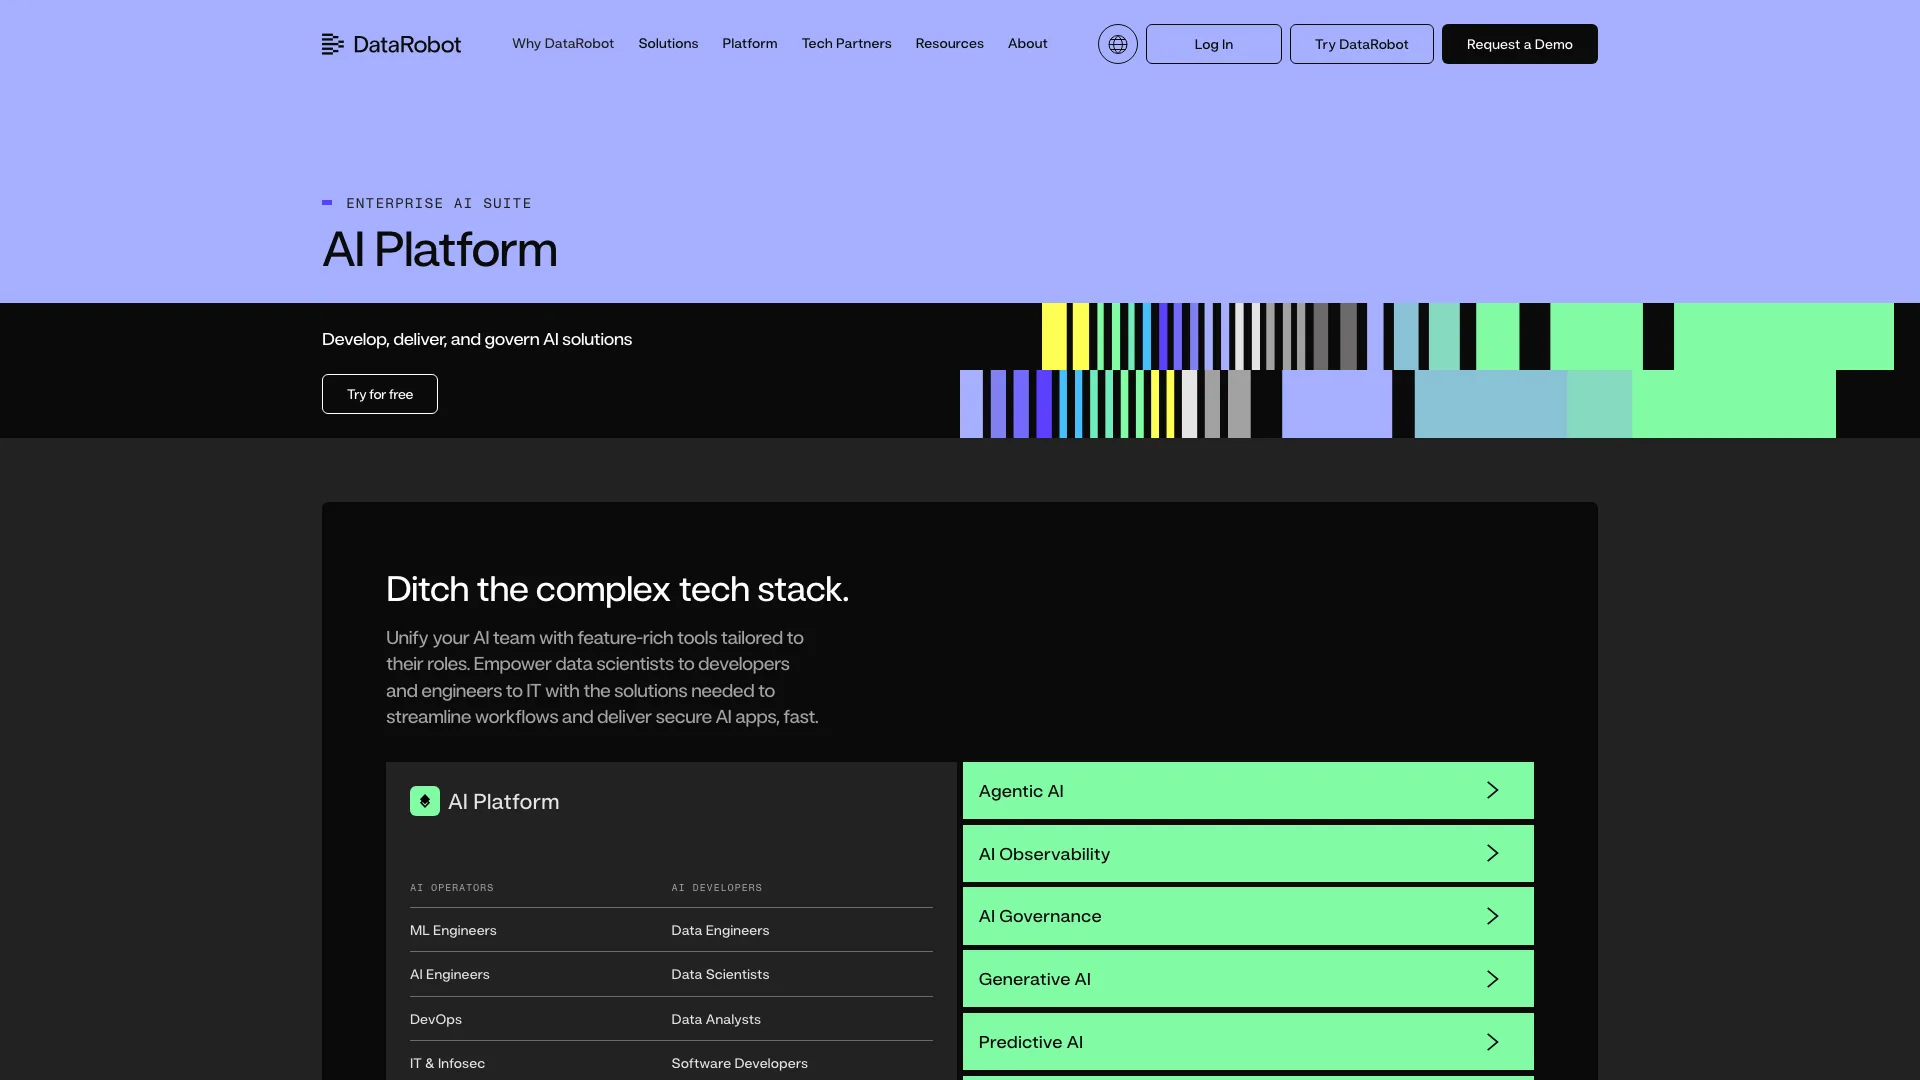Image resolution: width=1920 pixels, height=1080 pixels.
Task: Open the Solutions menu
Action: click(x=668, y=44)
